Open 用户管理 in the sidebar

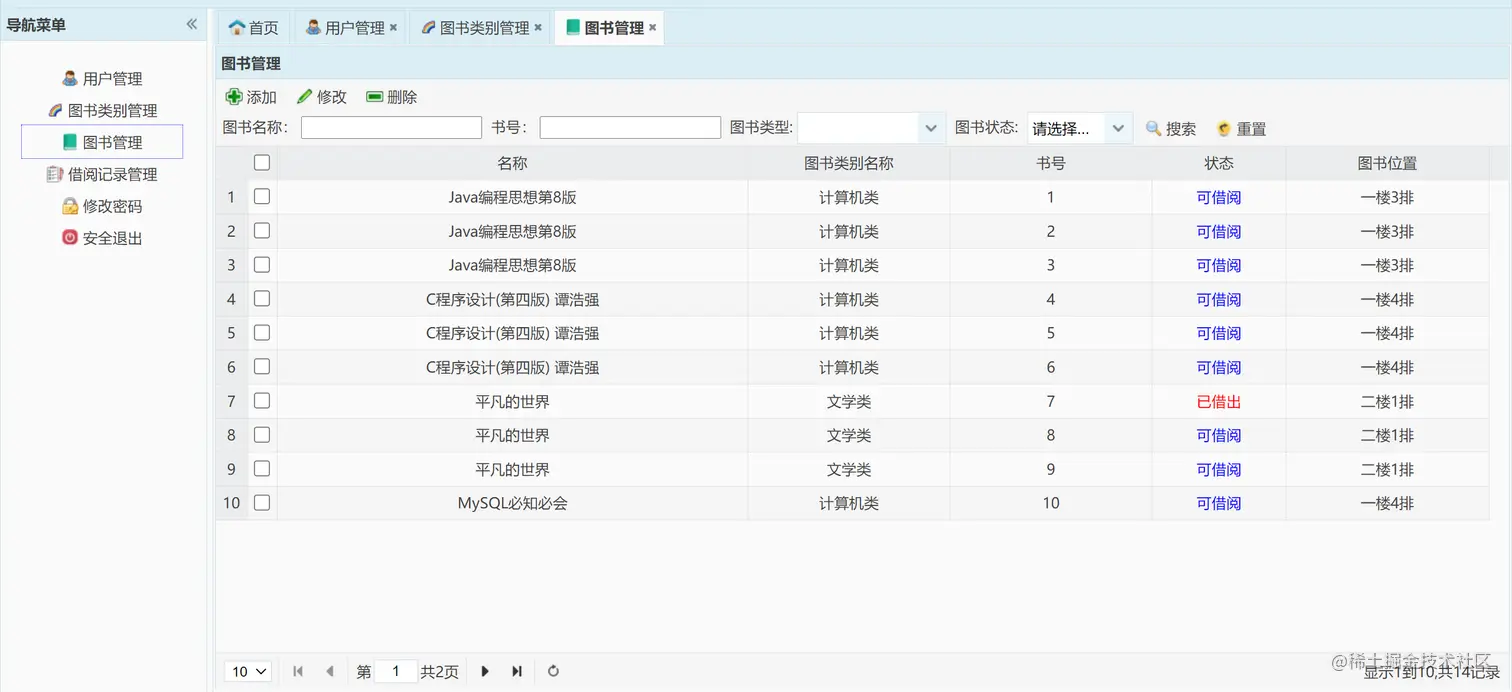point(102,78)
